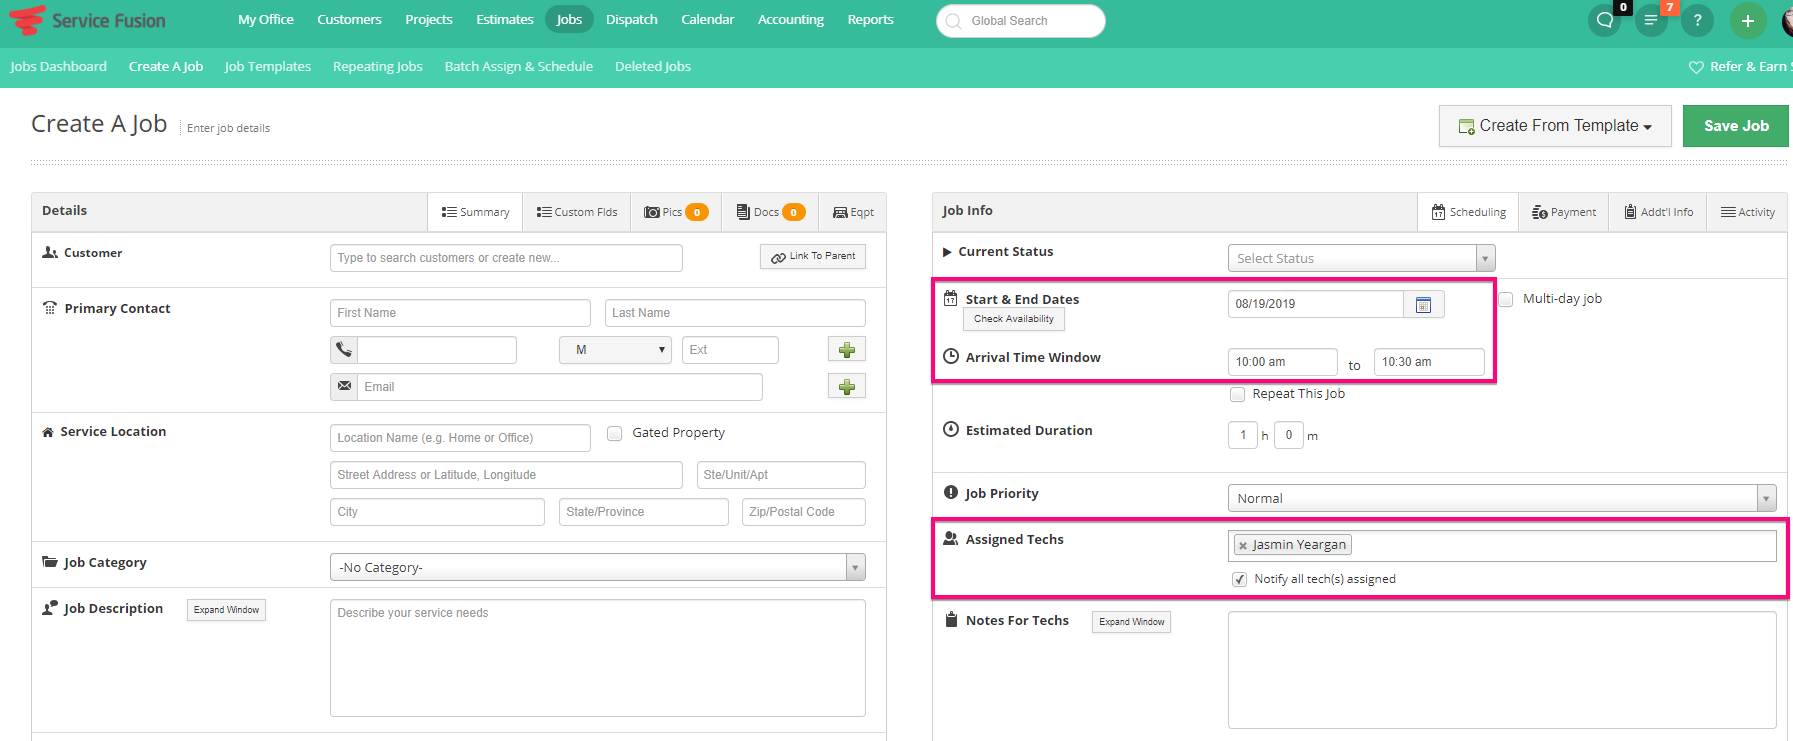Remove Jasmin Yeargan from assigned techs
This screenshot has height=741, width=1793.
[1243, 546]
